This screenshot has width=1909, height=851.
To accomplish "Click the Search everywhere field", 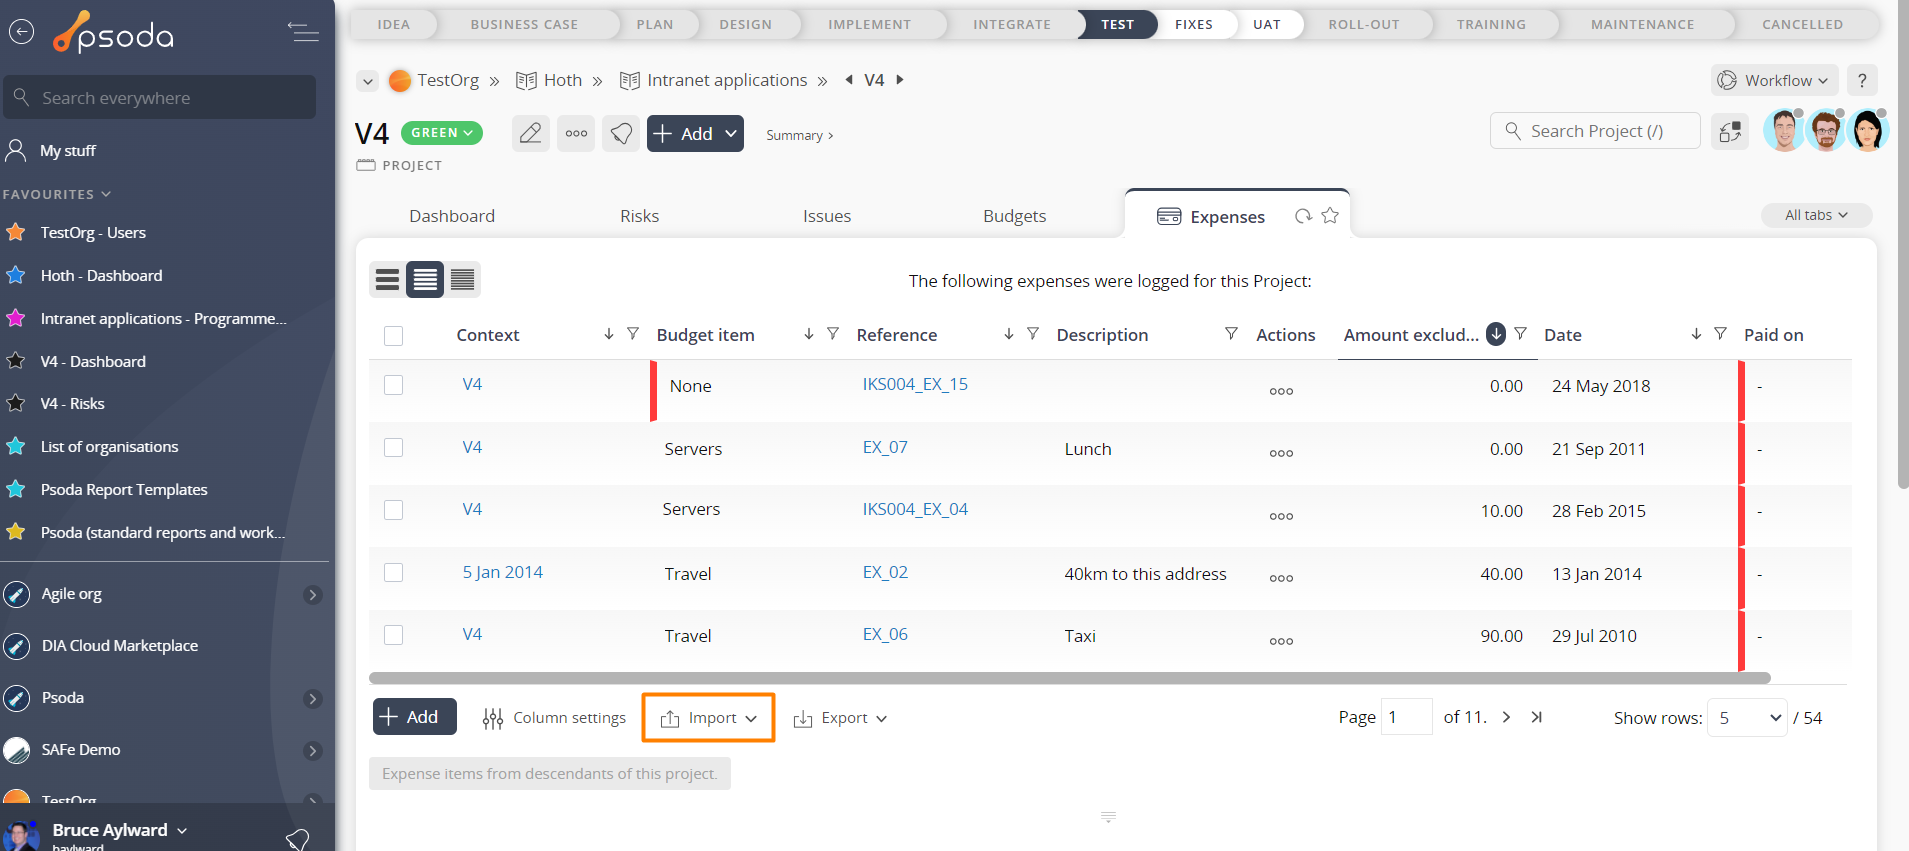I will [160, 98].
